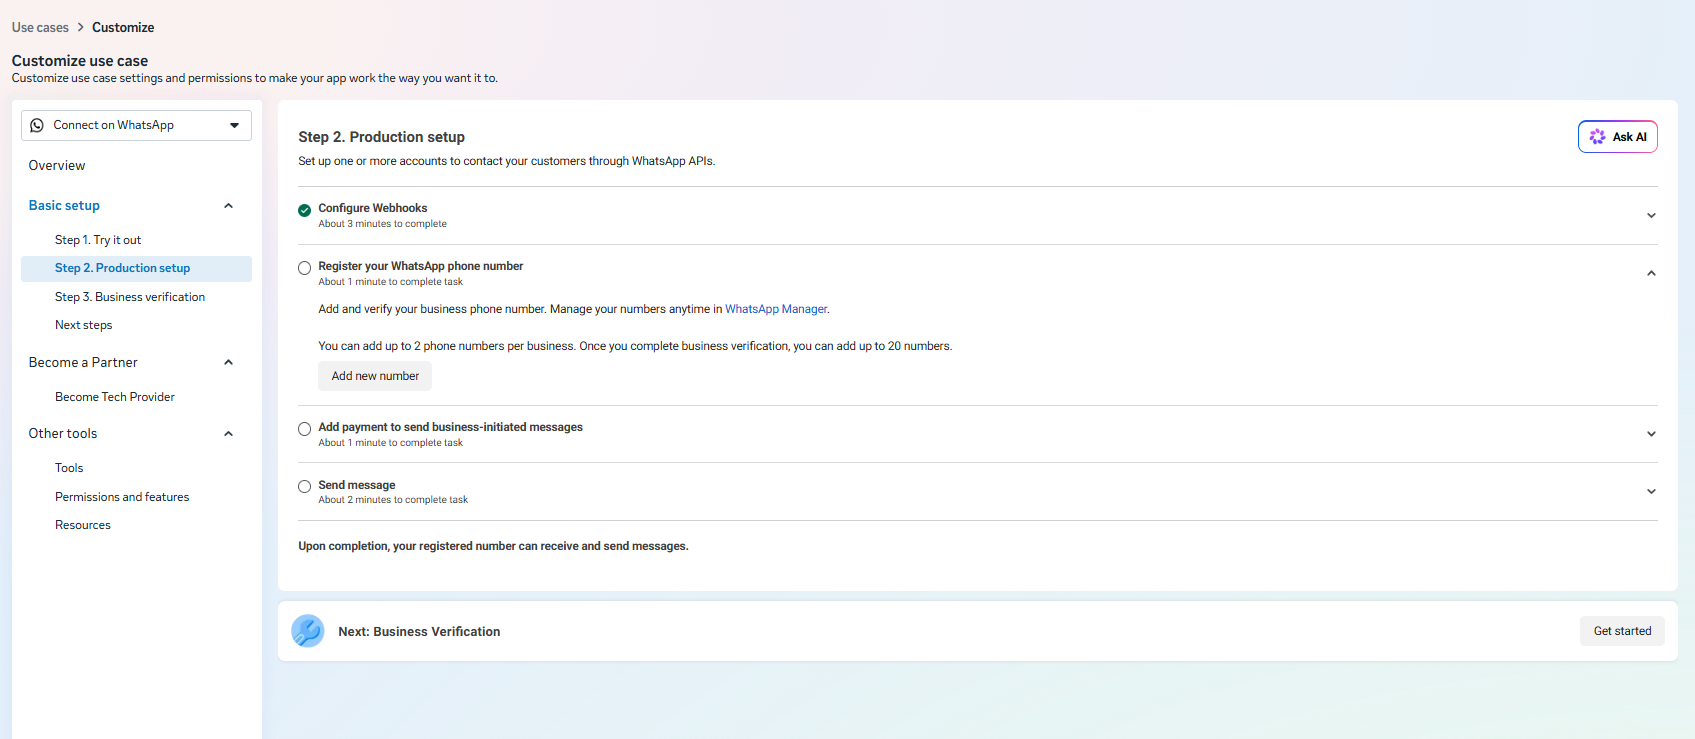
Task: Follow the WhatsApp Manager link
Action: (776, 309)
